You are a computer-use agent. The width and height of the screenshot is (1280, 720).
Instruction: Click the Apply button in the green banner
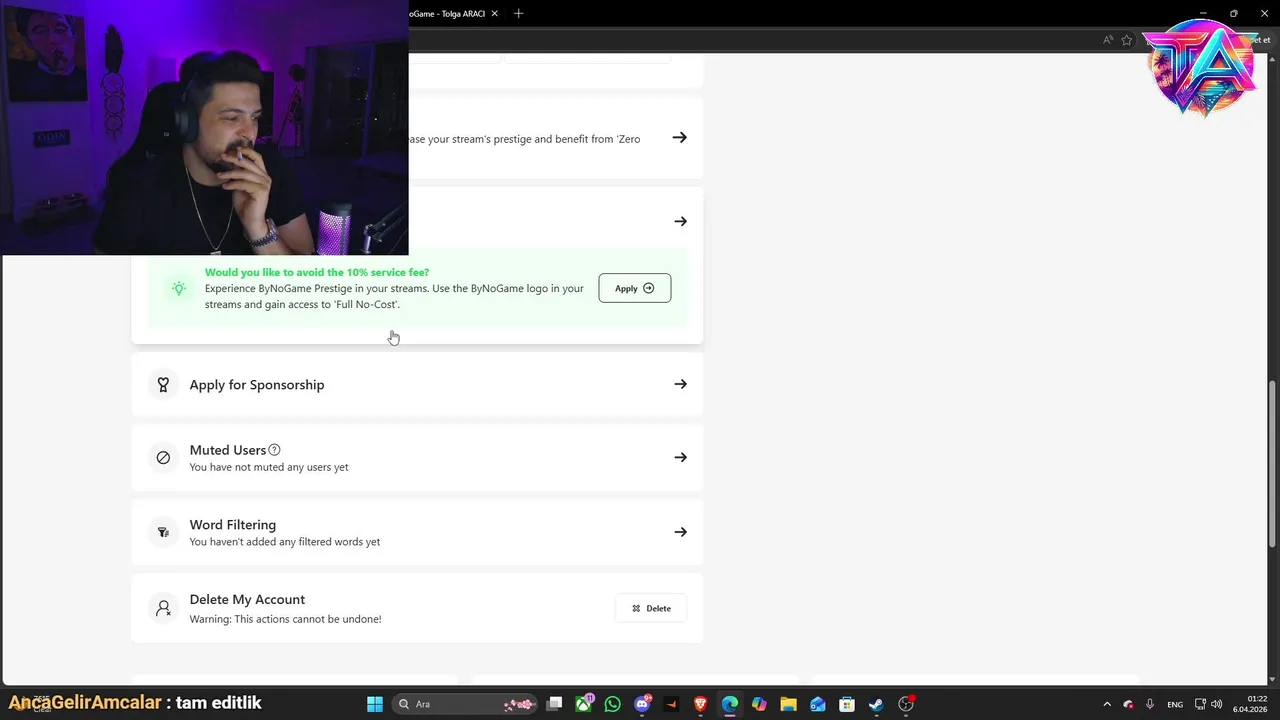[x=634, y=288]
